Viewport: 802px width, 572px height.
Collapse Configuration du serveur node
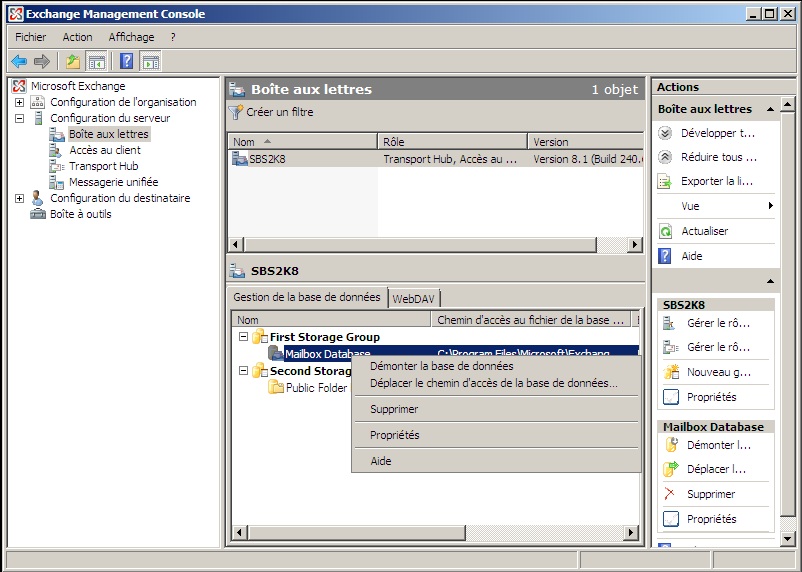(19, 118)
